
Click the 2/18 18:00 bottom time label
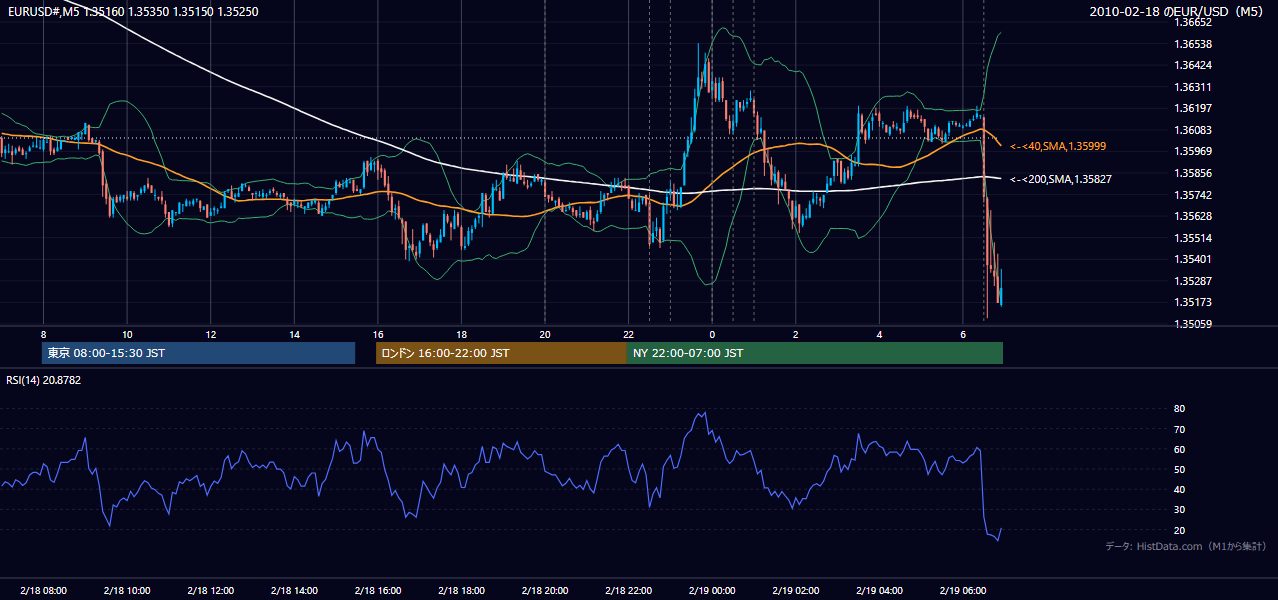[461, 591]
